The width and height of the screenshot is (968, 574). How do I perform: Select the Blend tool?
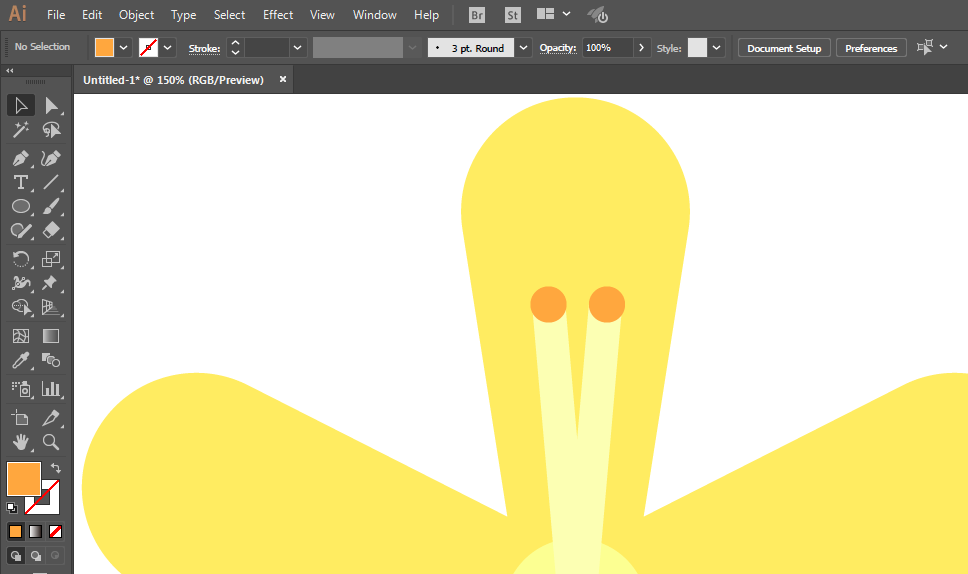[x=51, y=360]
